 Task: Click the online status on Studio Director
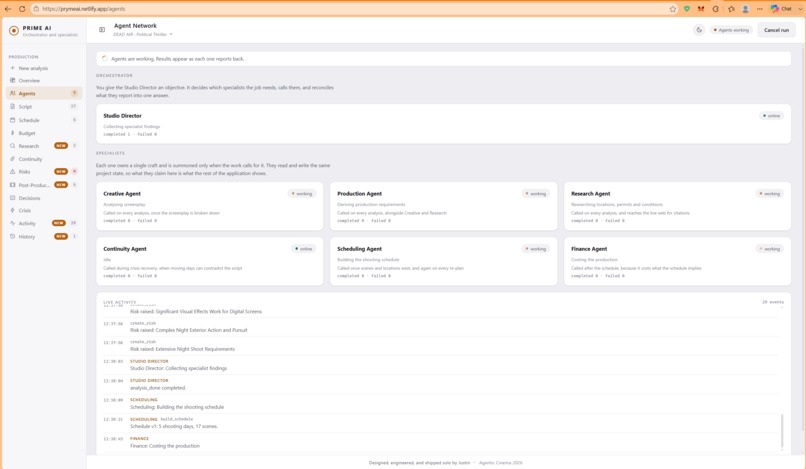pyautogui.click(x=771, y=116)
